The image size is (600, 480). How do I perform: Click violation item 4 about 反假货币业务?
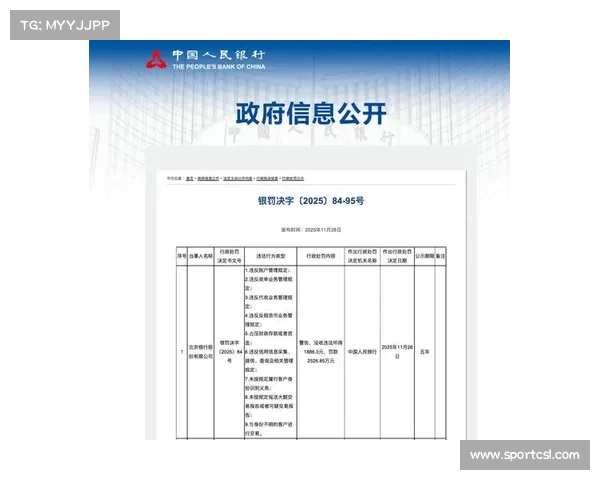point(269,320)
